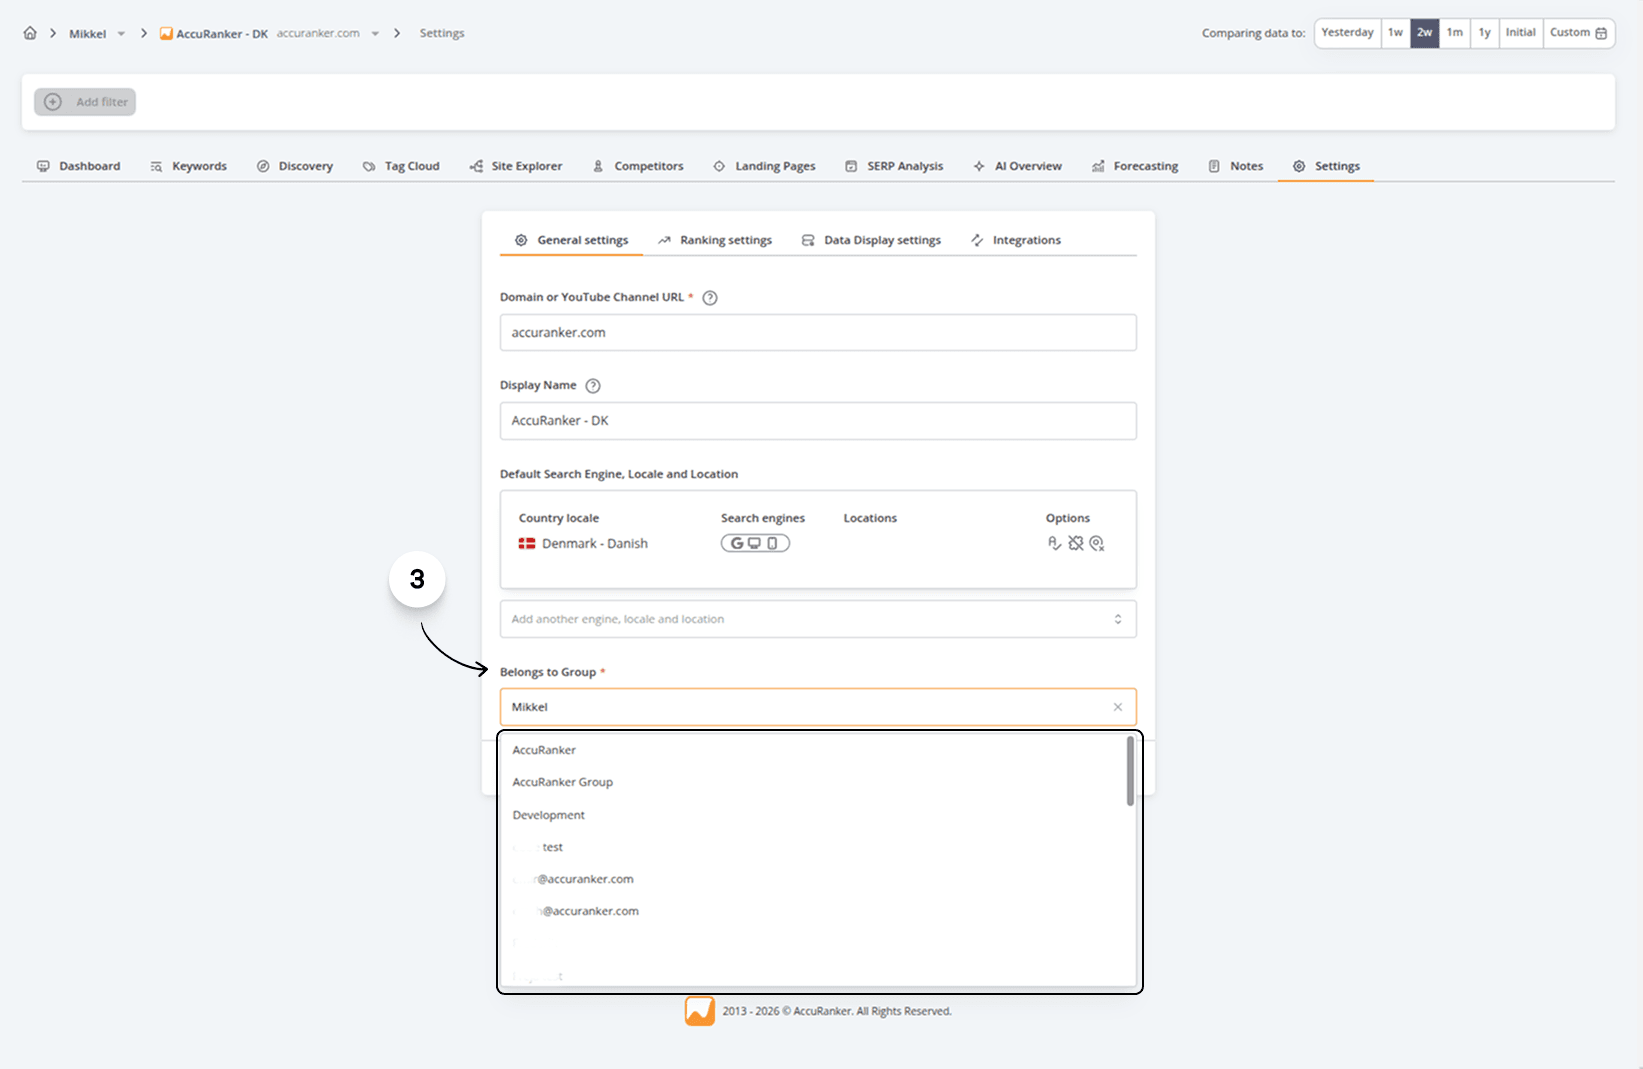Image resolution: width=1643 pixels, height=1069 pixels.
Task: Open the AccuRanker - DK domain dropdown arrow
Action: click(375, 34)
